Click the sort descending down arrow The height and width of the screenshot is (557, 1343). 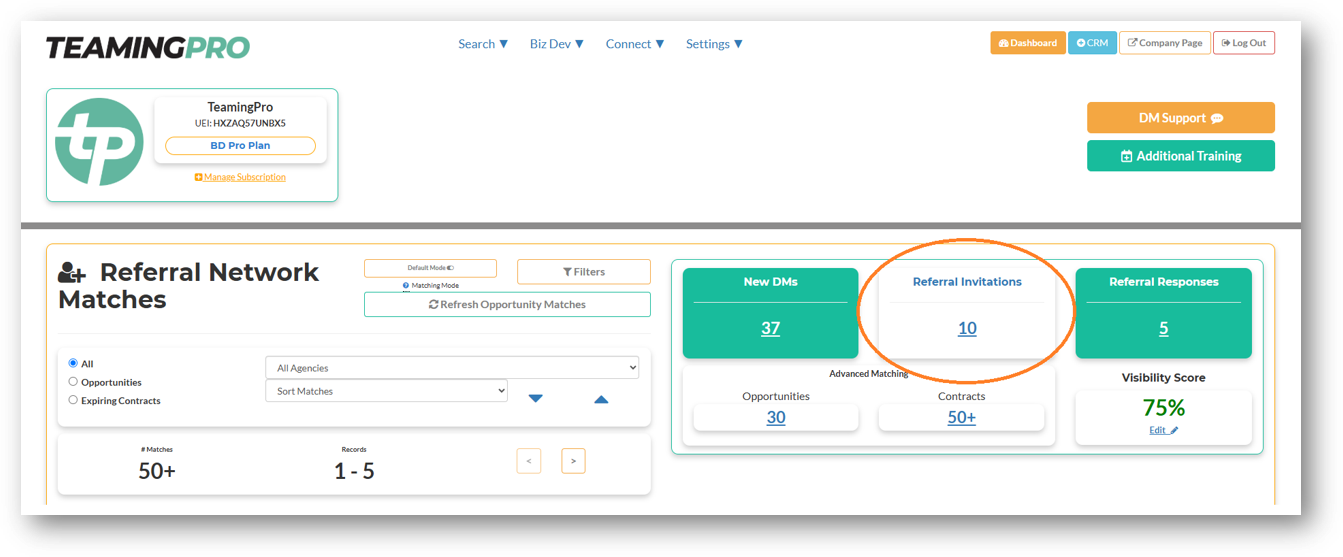coord(536,398)
